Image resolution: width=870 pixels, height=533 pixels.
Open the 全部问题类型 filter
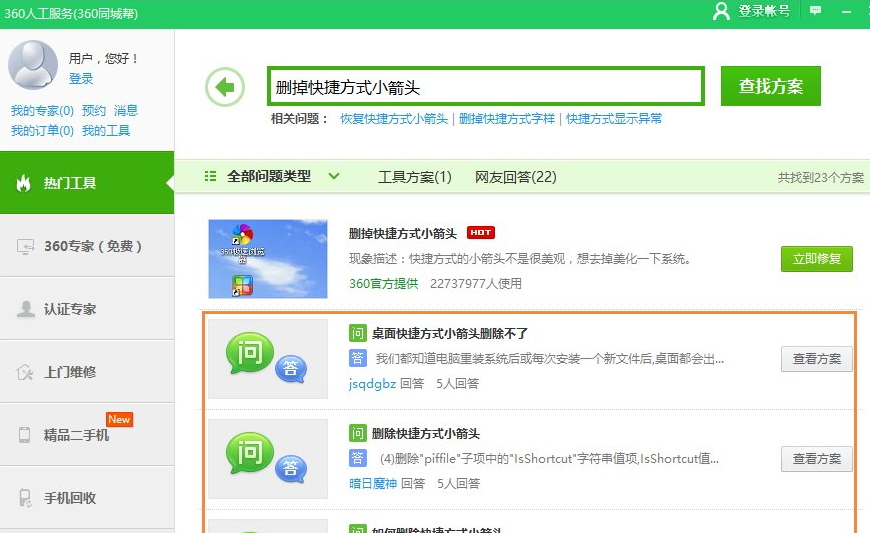pyautogui.click(x=269, y=176)
